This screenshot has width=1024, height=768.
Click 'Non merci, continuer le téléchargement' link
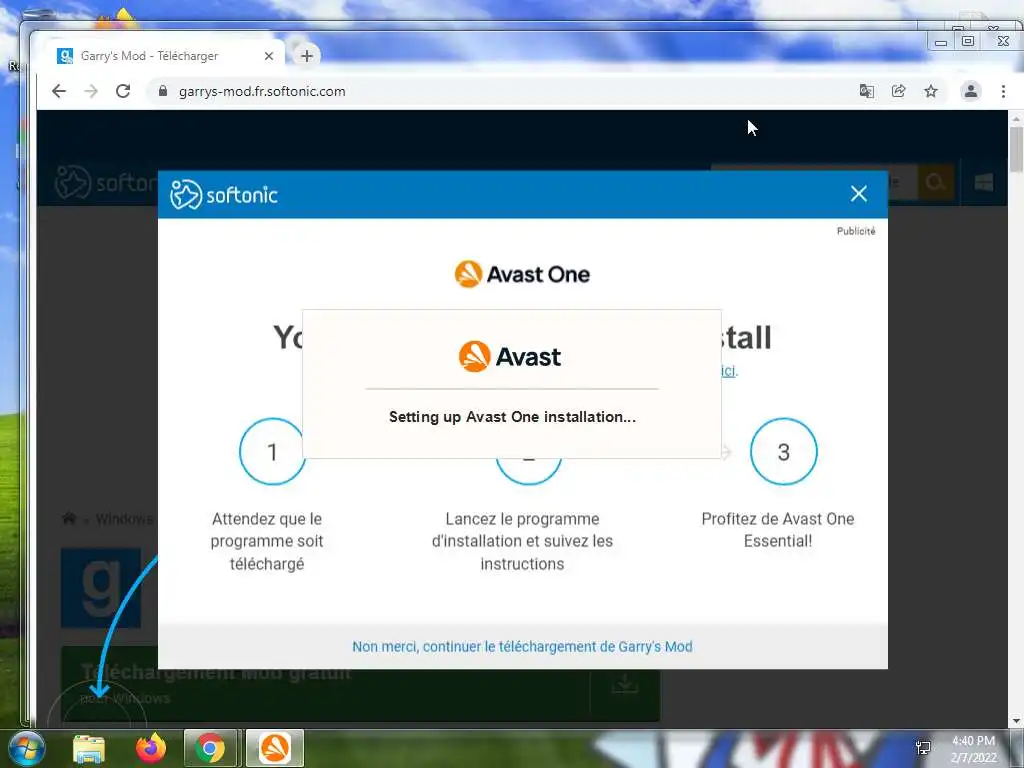(522, 647)
